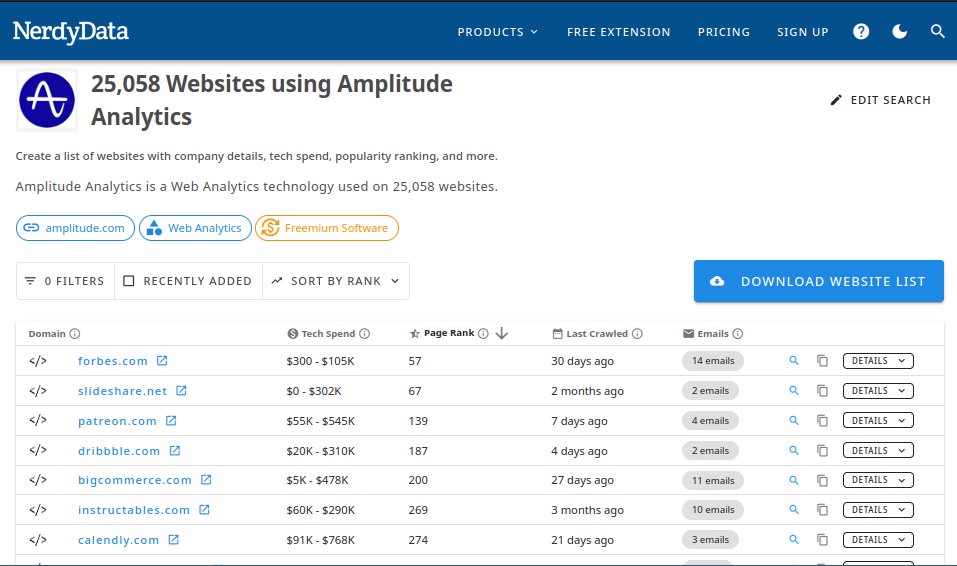Click calendly.com domain link
The image size is (957, 566).
point(118,540)
